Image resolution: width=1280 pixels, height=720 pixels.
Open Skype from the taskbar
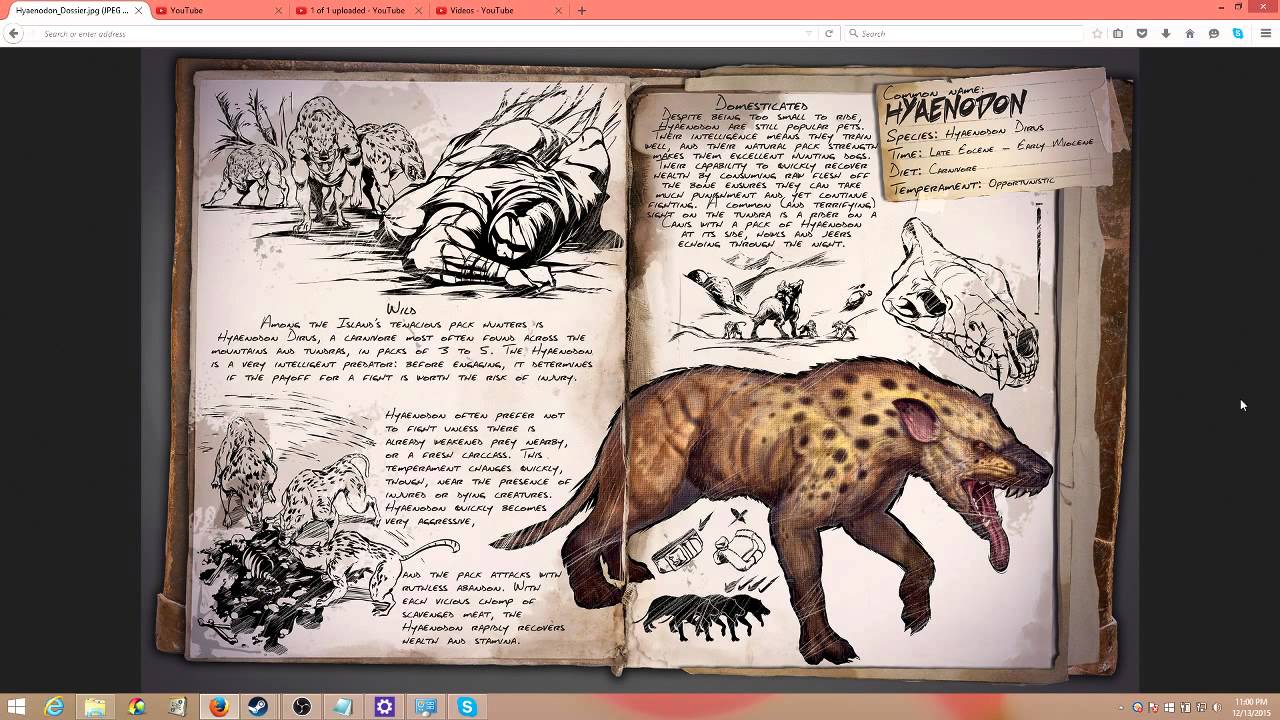[x=466, y=707]
